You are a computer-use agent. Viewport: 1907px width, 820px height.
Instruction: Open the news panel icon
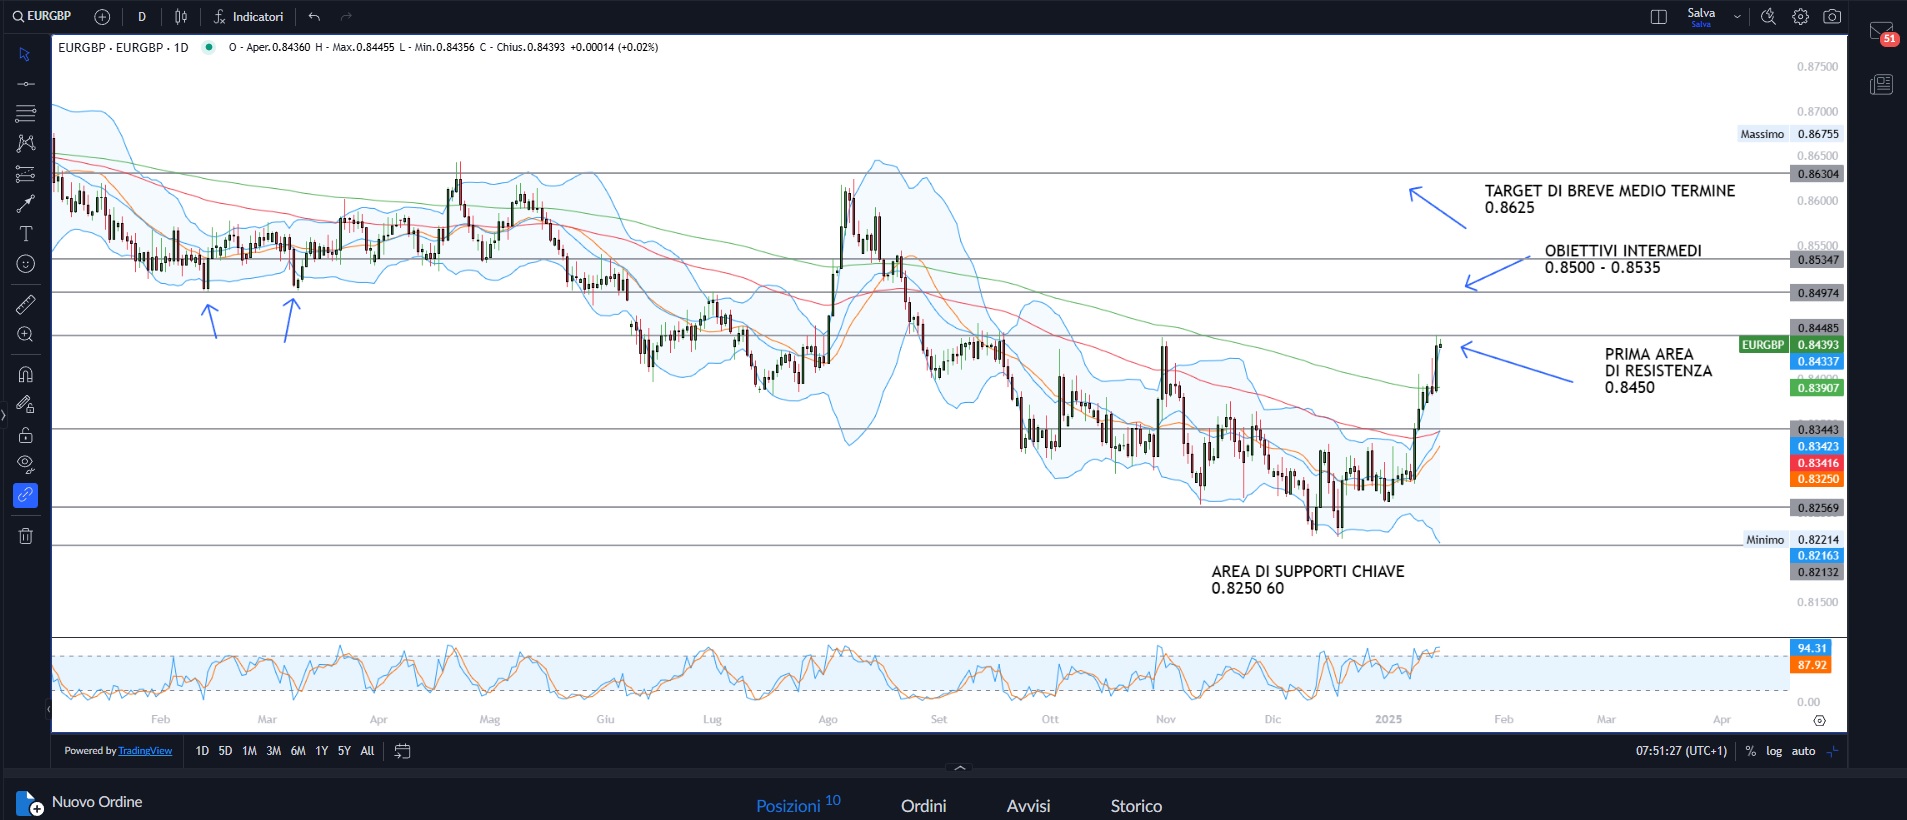click(1881, 84)
